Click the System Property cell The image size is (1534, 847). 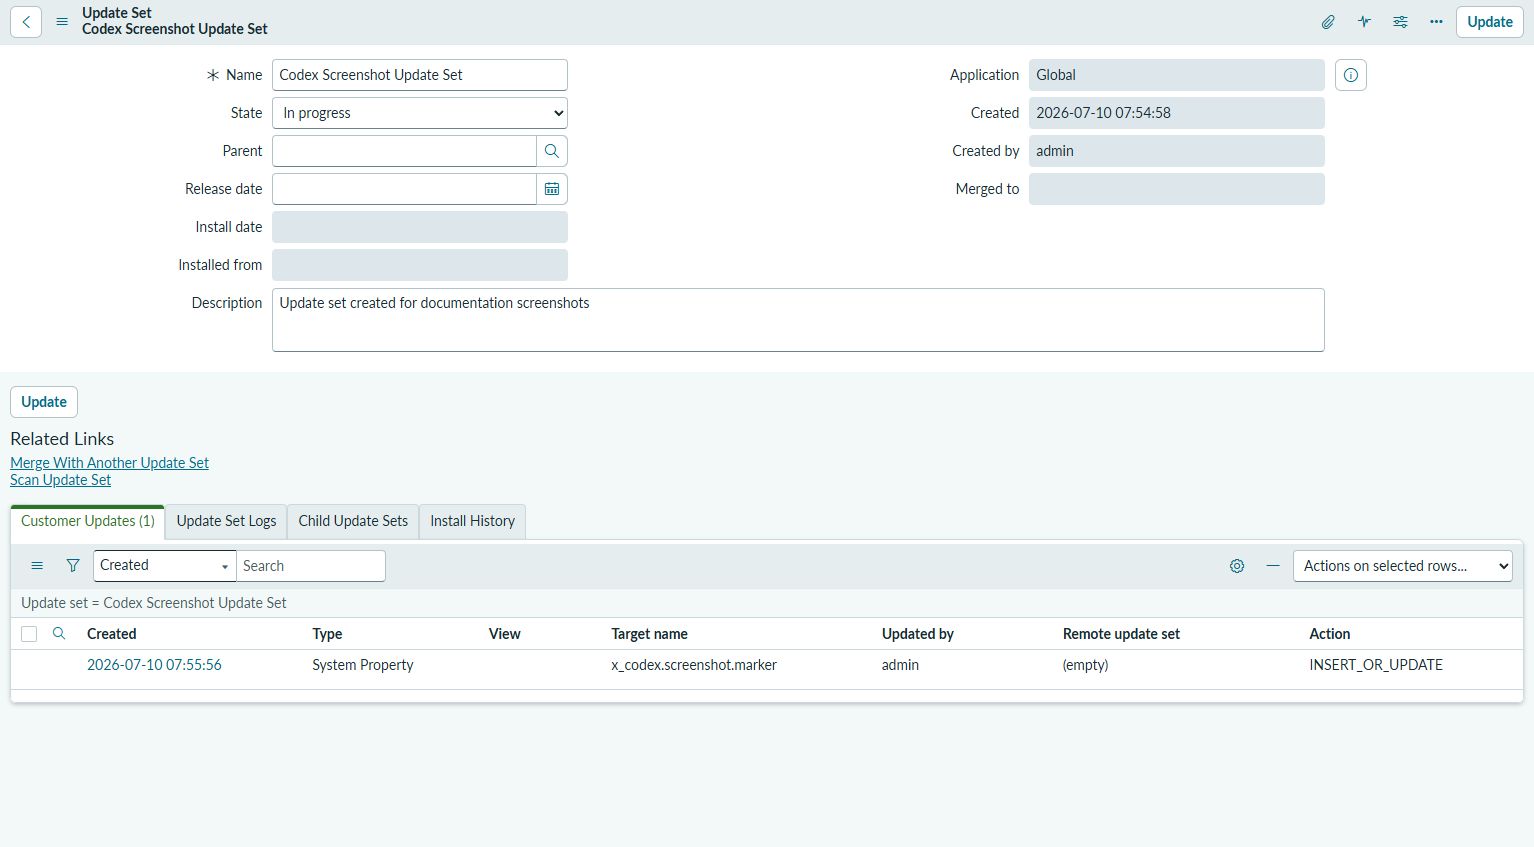(362, 665)
